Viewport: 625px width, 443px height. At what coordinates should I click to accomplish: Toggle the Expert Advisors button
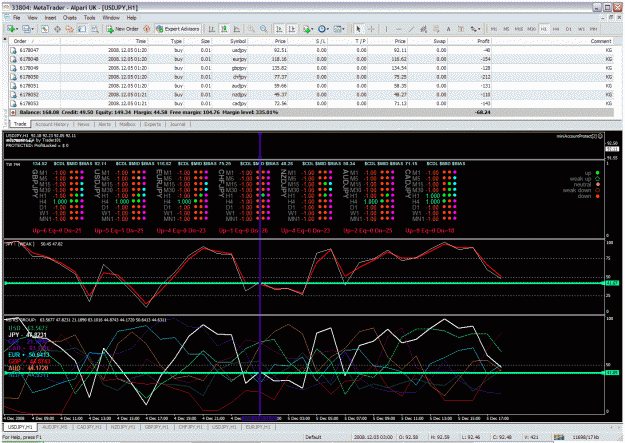pyautogui.click(x=178, y=29)
